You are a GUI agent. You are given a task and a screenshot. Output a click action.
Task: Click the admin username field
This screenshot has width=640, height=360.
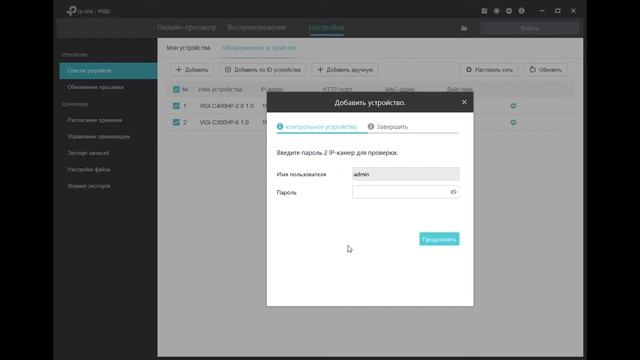click(x=406, y=174)
